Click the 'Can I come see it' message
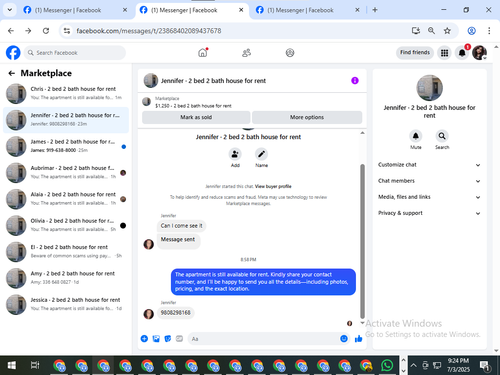500x375 pixels. (181, 226)
